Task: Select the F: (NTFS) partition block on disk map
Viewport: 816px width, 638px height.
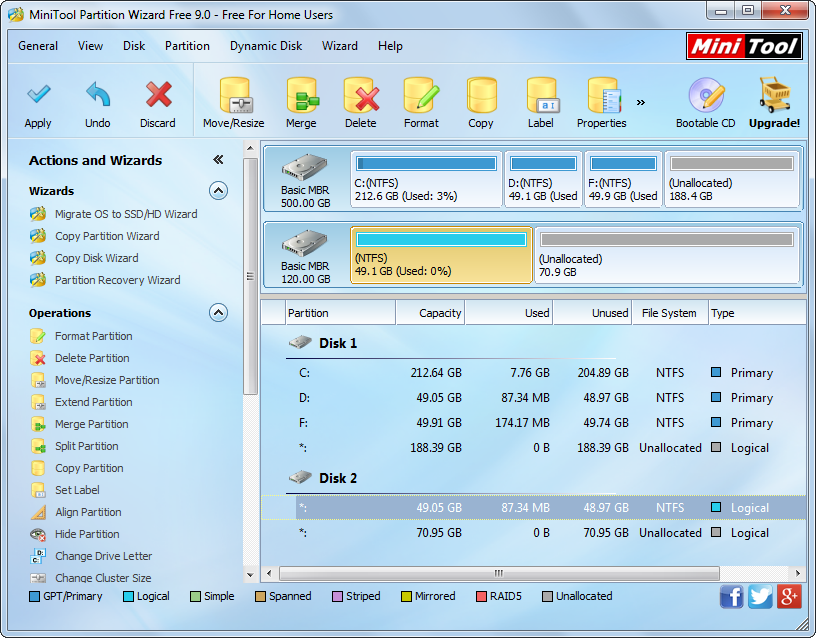Action: 623,180
